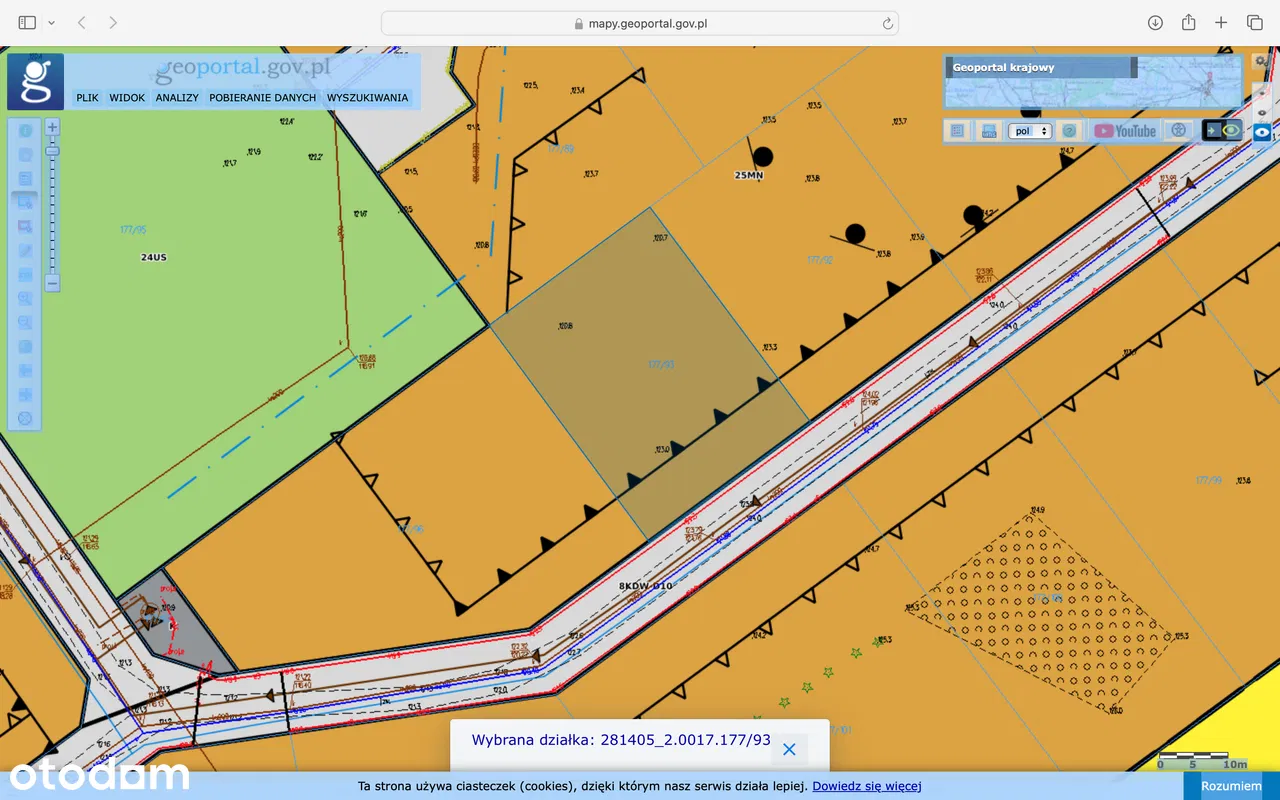Open the "pol" language dropdown
Image resolution: width=1280 pixels, height=800 pixels.
click(x=1030, y=131)
